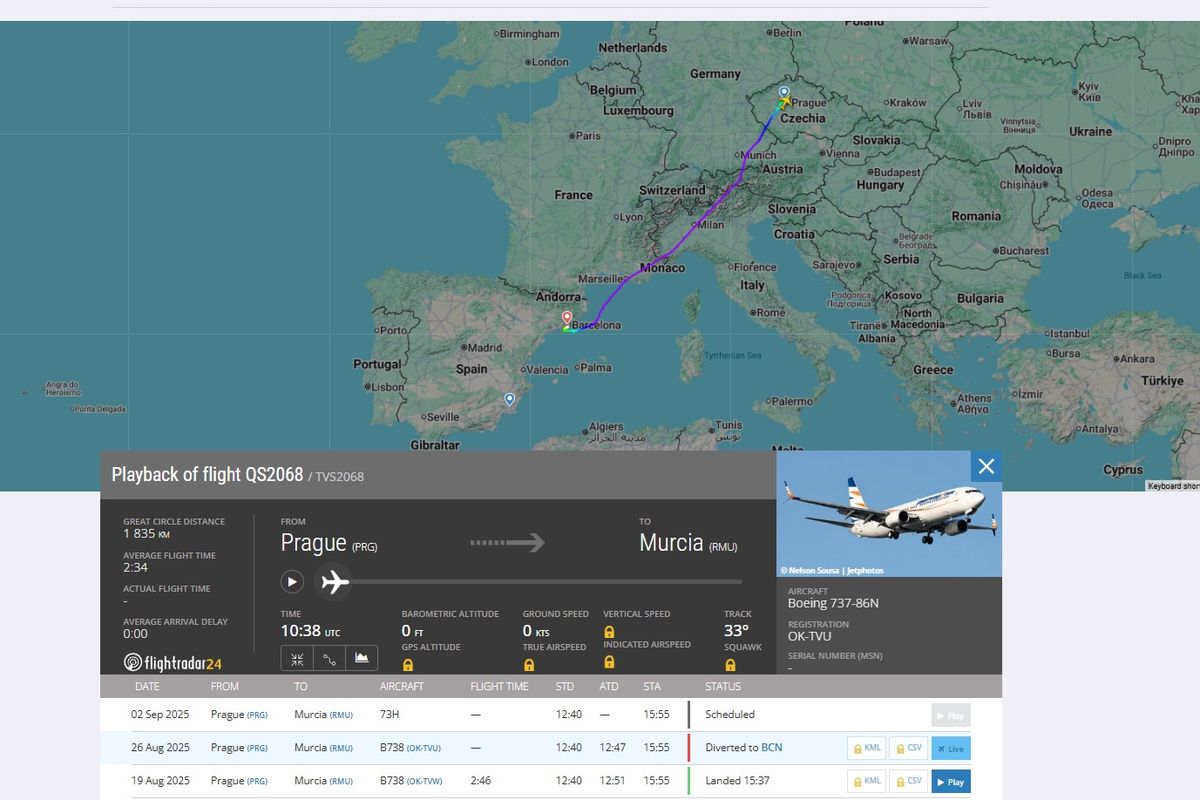Click the disabled Play button for 02 Sep
Screen dimensions: 1200x800
click(951, 715)
